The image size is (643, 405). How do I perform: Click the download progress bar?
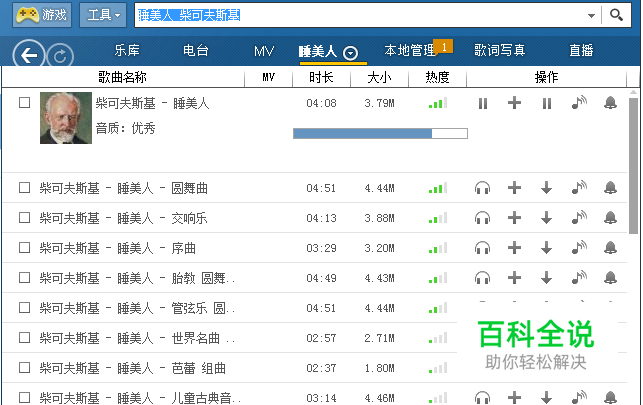pos(380,133)
